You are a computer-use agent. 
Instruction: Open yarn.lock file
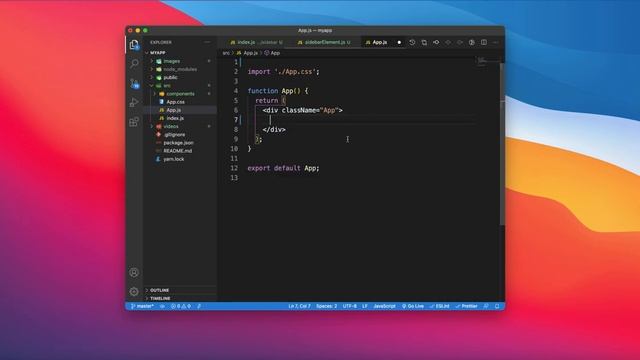[180, 159]
